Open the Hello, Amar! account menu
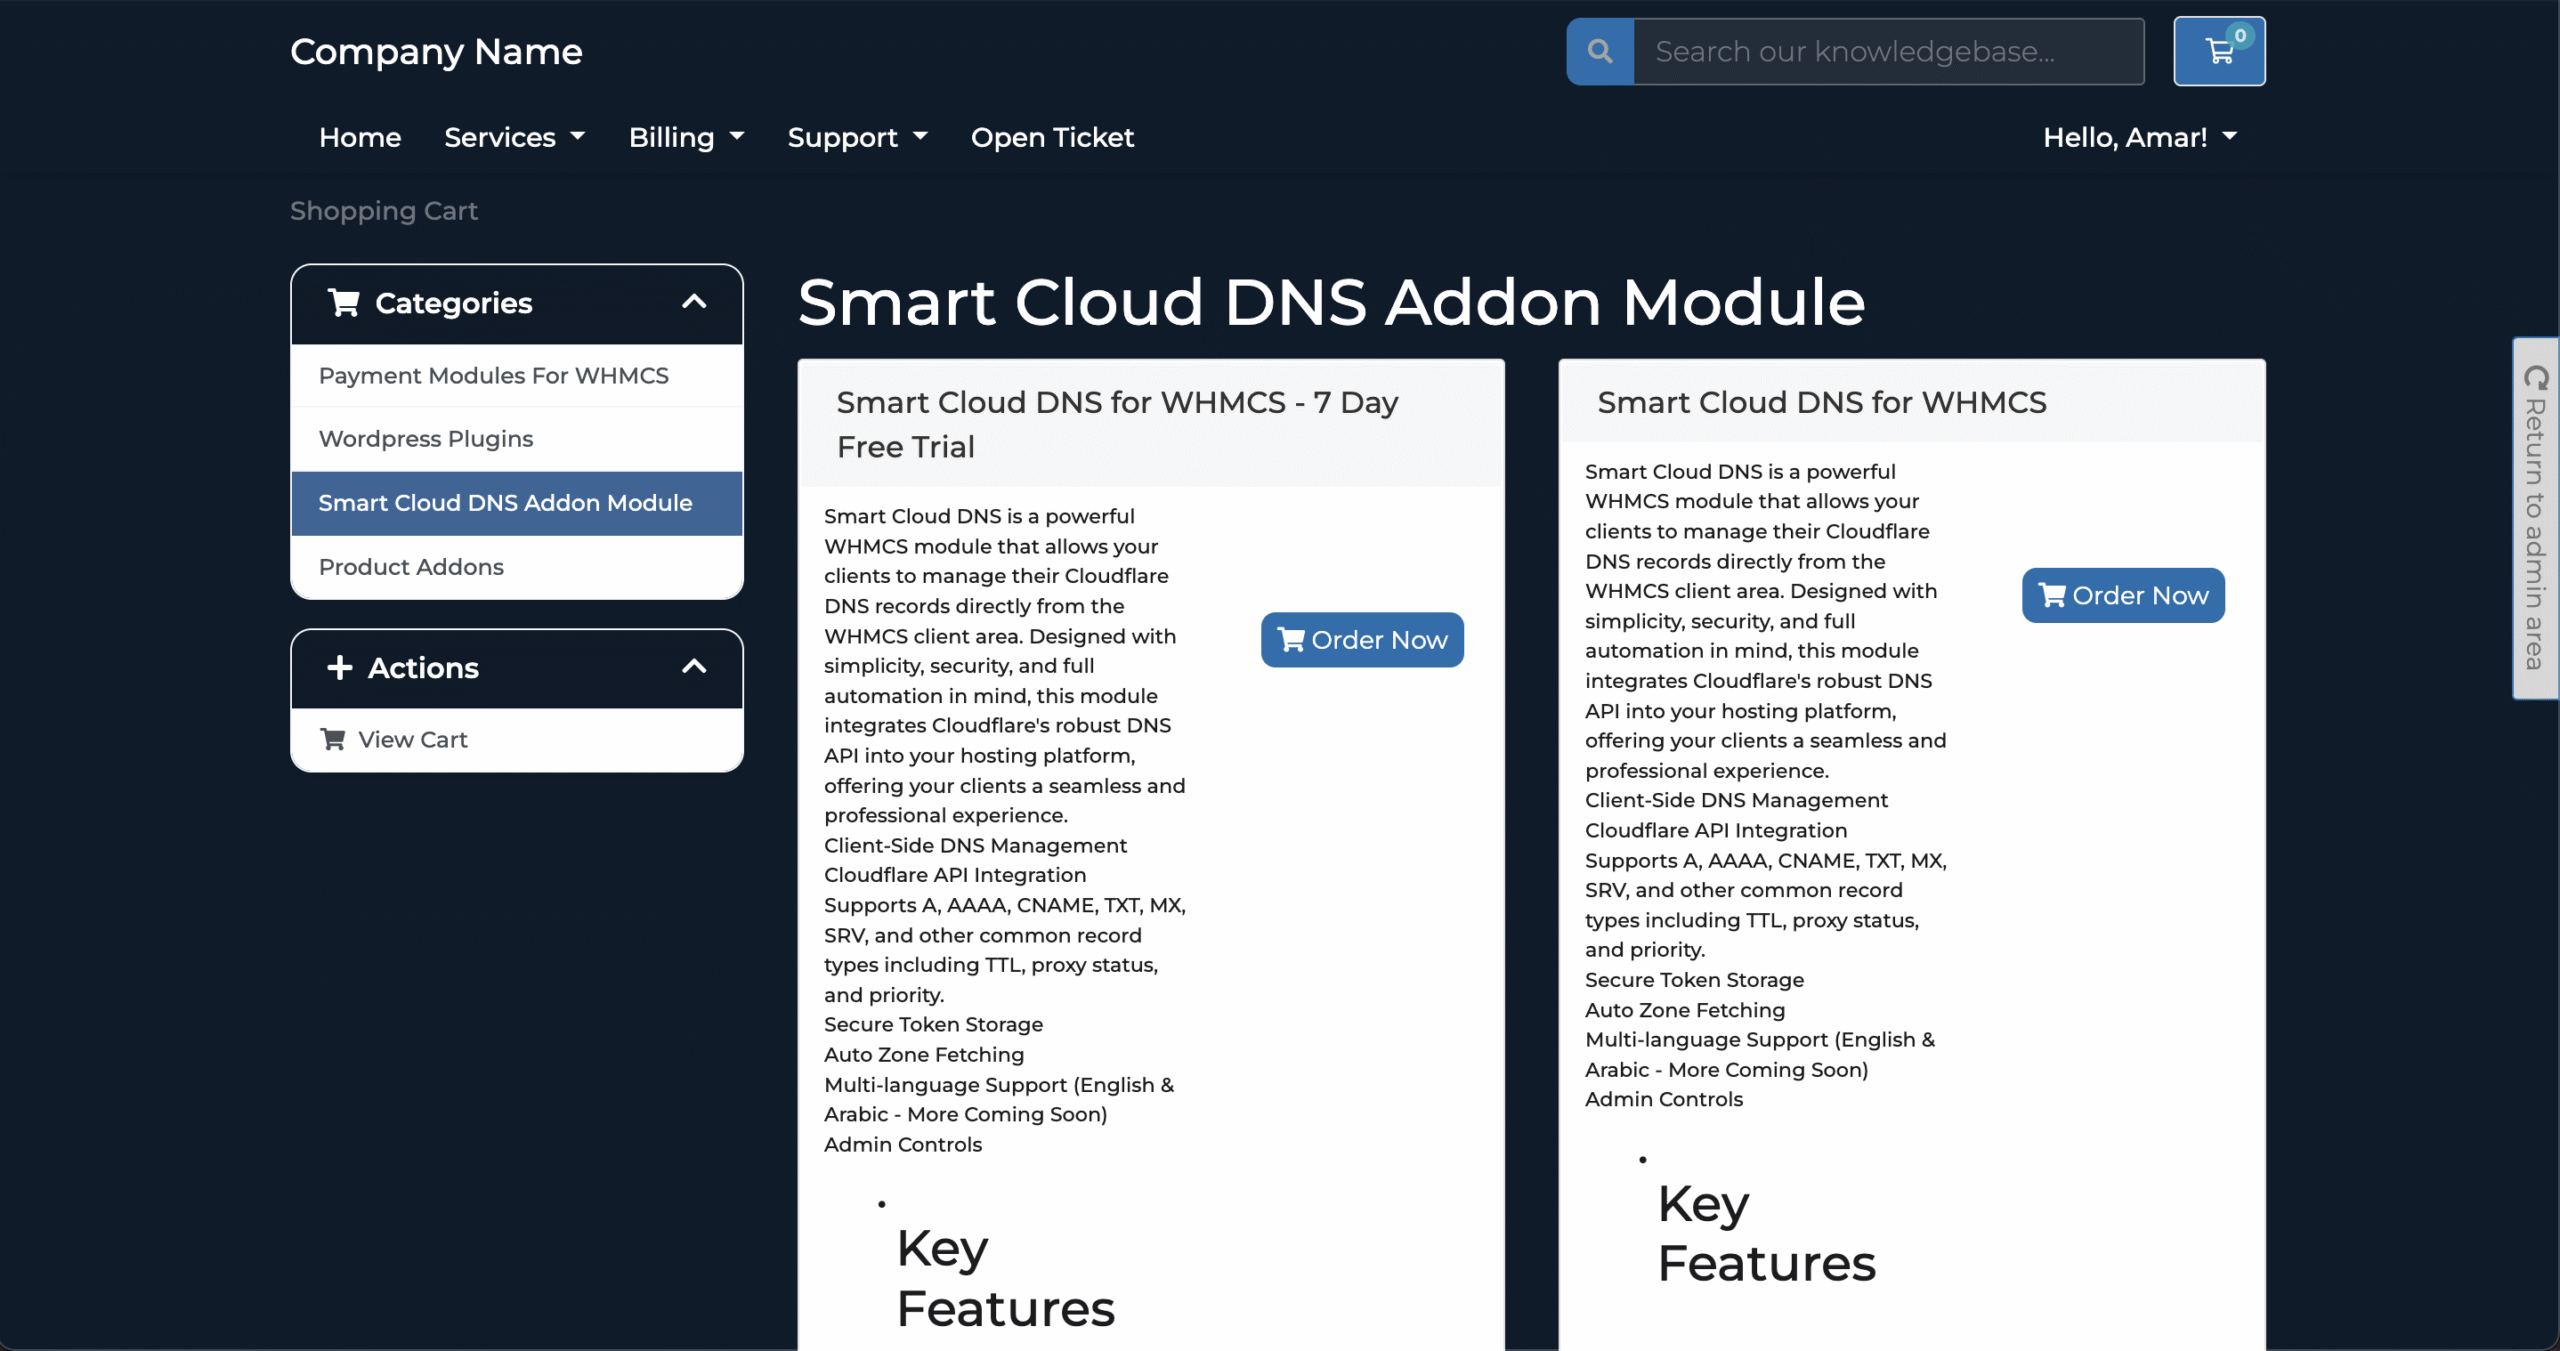The image size is (2560, 1351). [x=2139, y=137]
